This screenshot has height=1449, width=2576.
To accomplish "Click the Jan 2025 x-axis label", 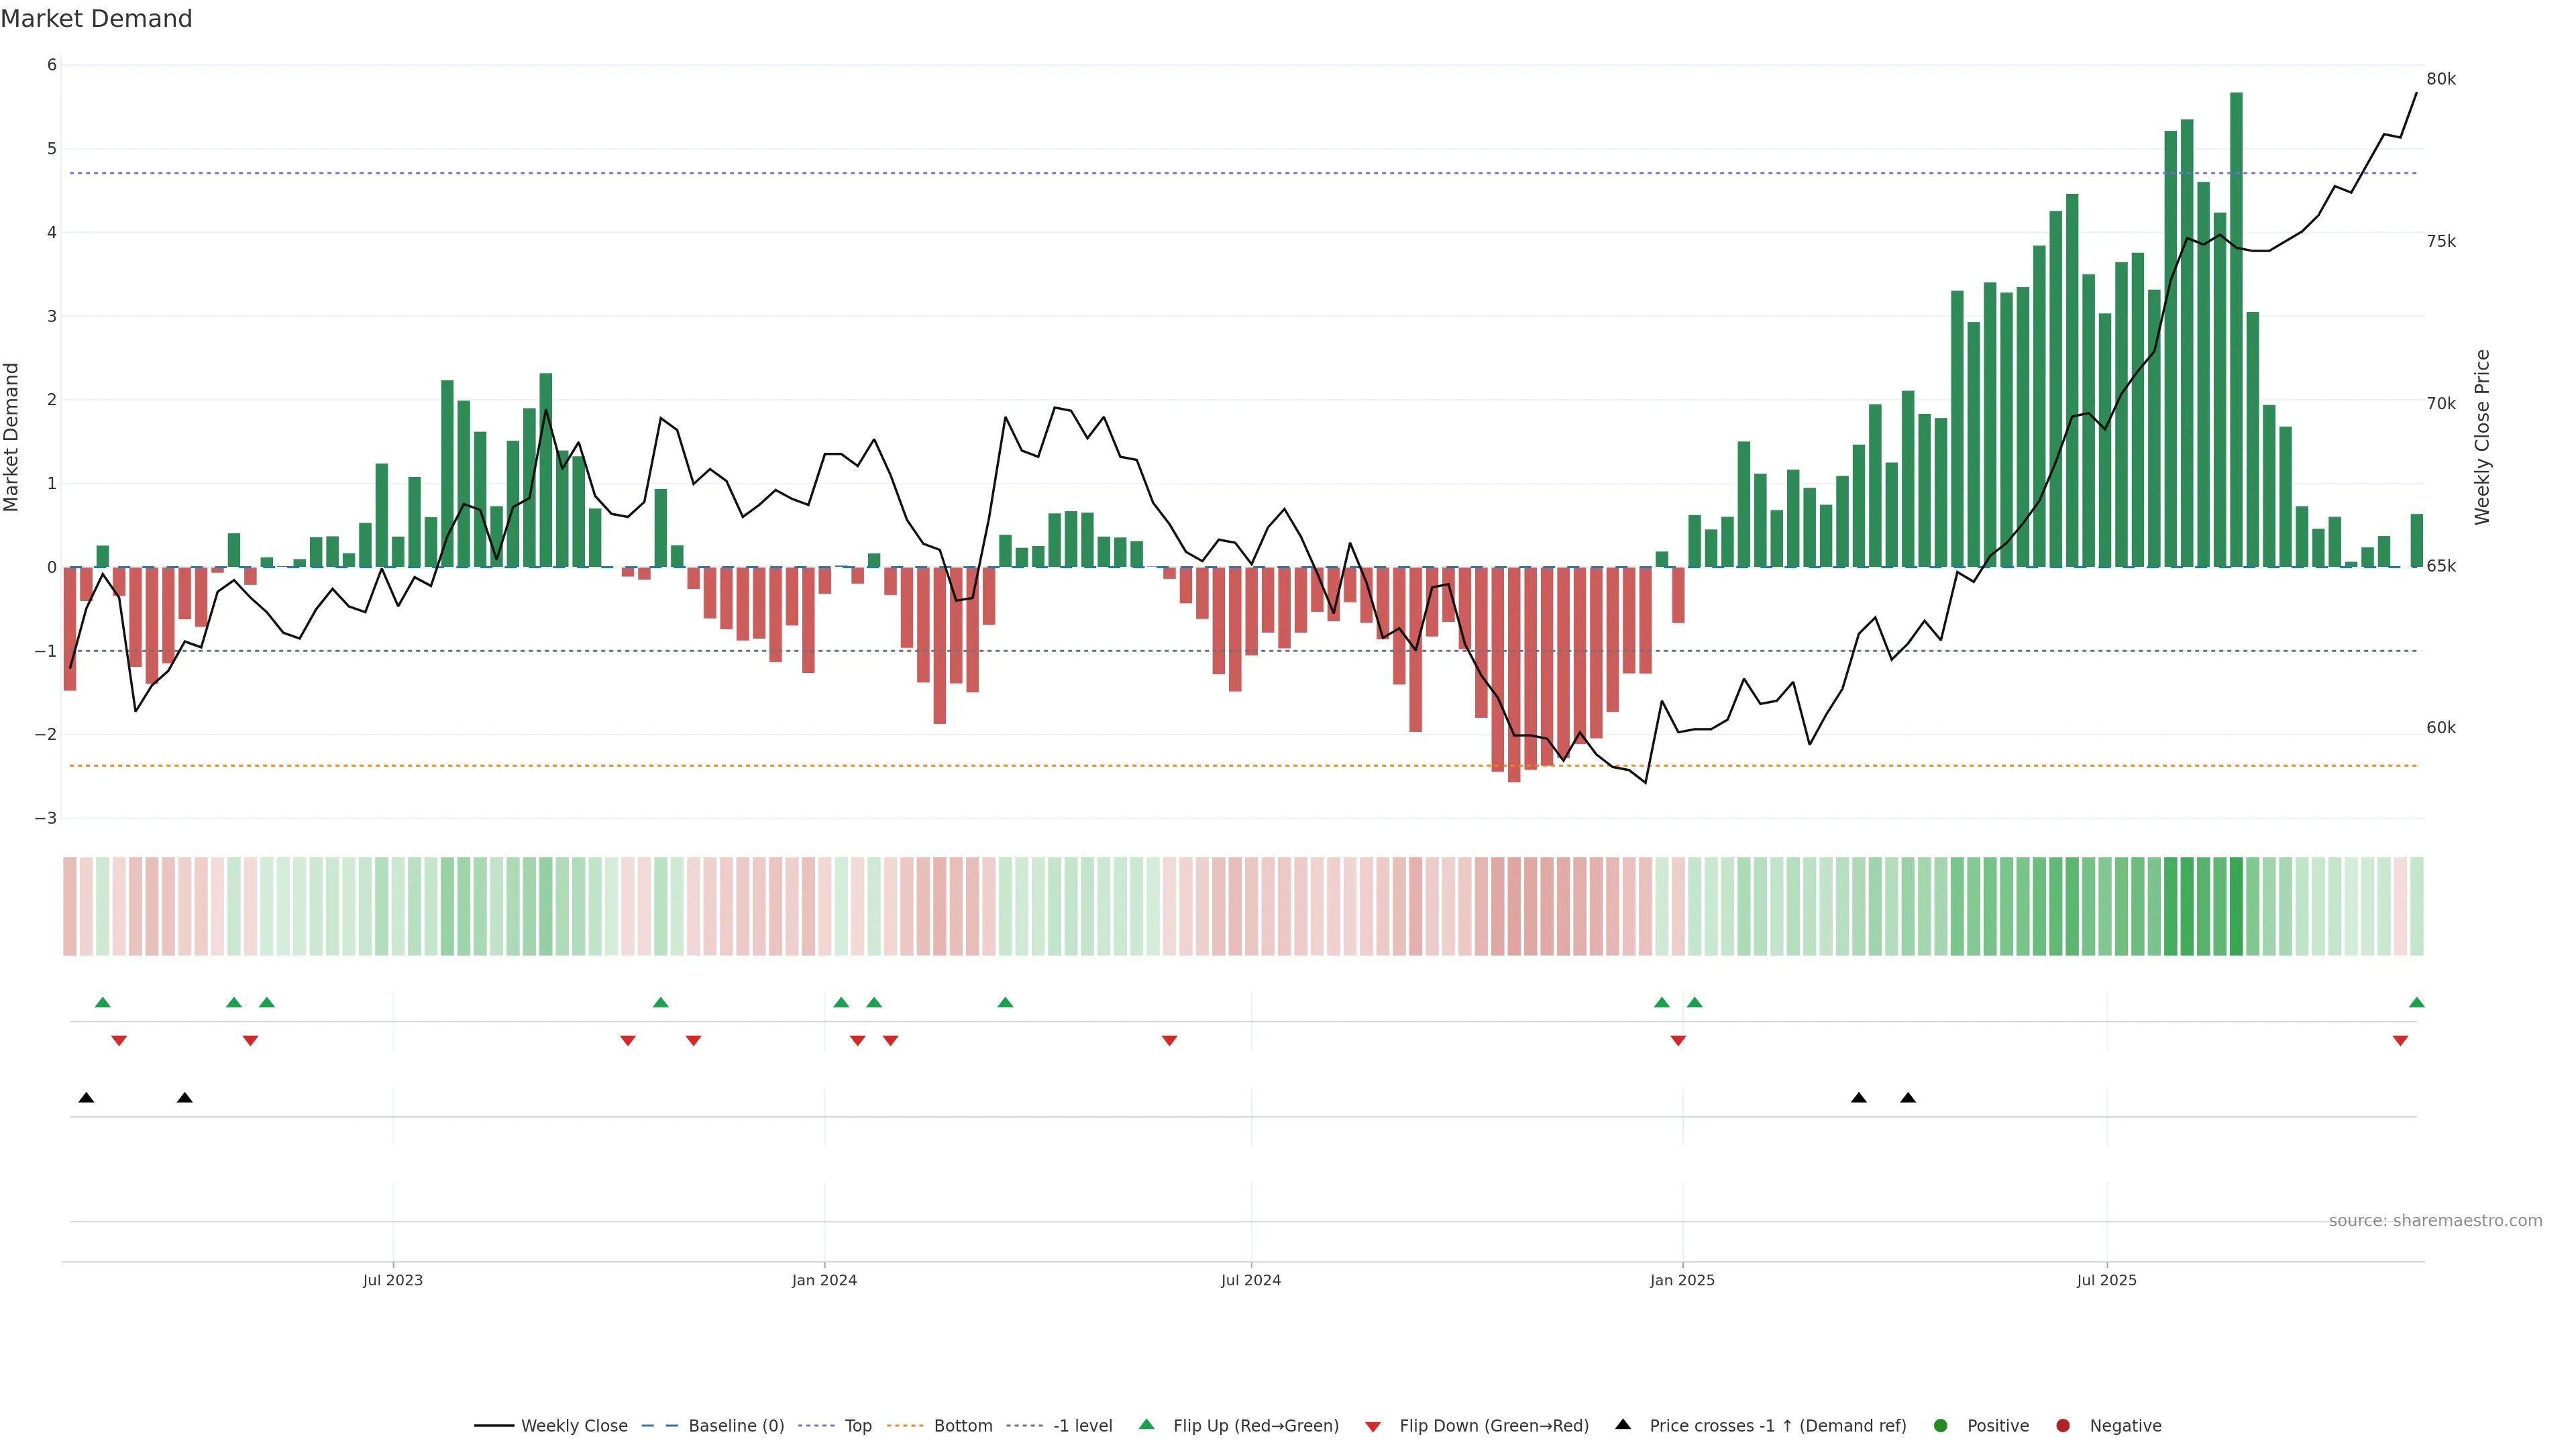I will (1682, 1280).
